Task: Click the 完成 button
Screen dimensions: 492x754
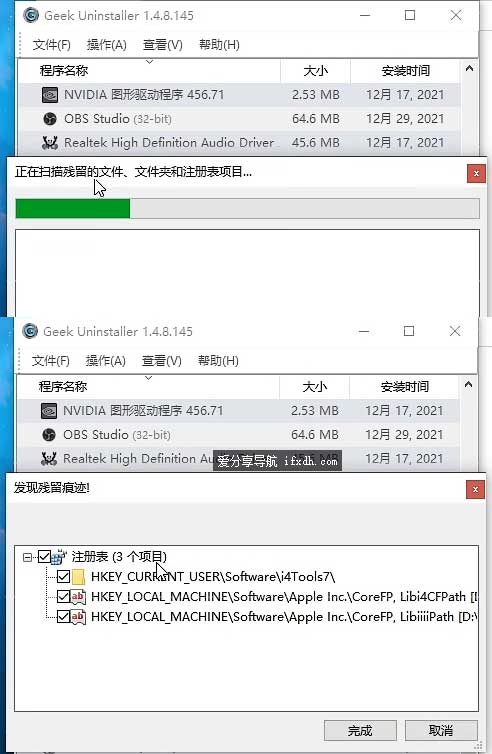Action: (x=360, y=731)
